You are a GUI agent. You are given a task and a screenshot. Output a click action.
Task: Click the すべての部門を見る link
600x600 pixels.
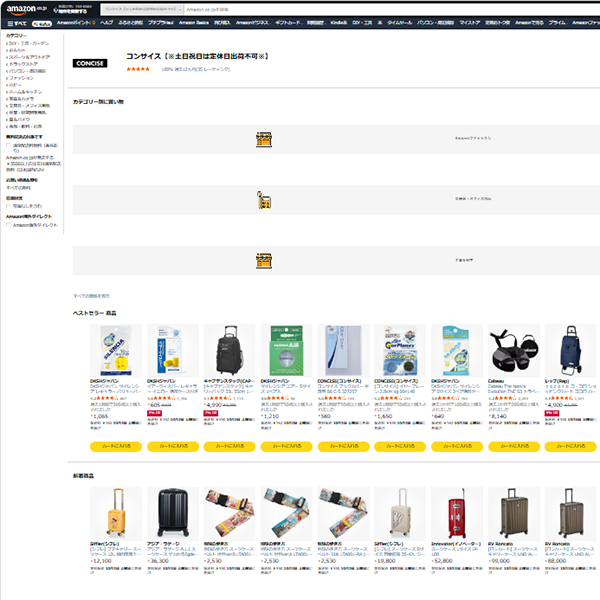[91, 296]
